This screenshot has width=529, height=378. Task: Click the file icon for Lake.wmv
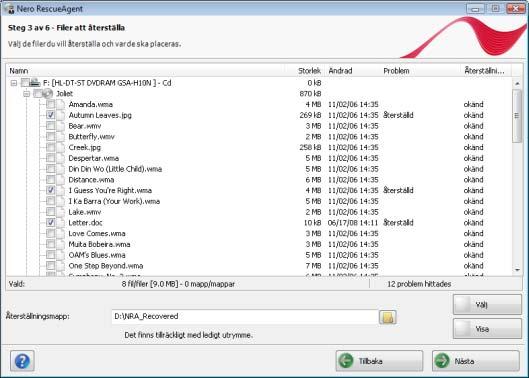pyautogui.click(x=60, y=212)
